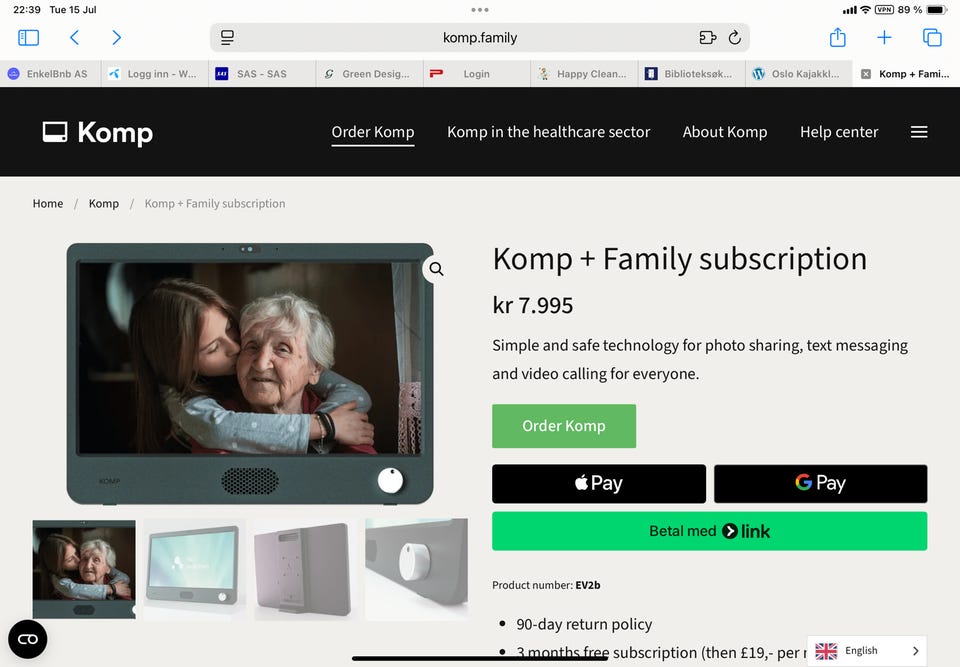The width and height of the screenshot is (960, 667).
Task: Reload the komp.family page
Action: (734, 38)
